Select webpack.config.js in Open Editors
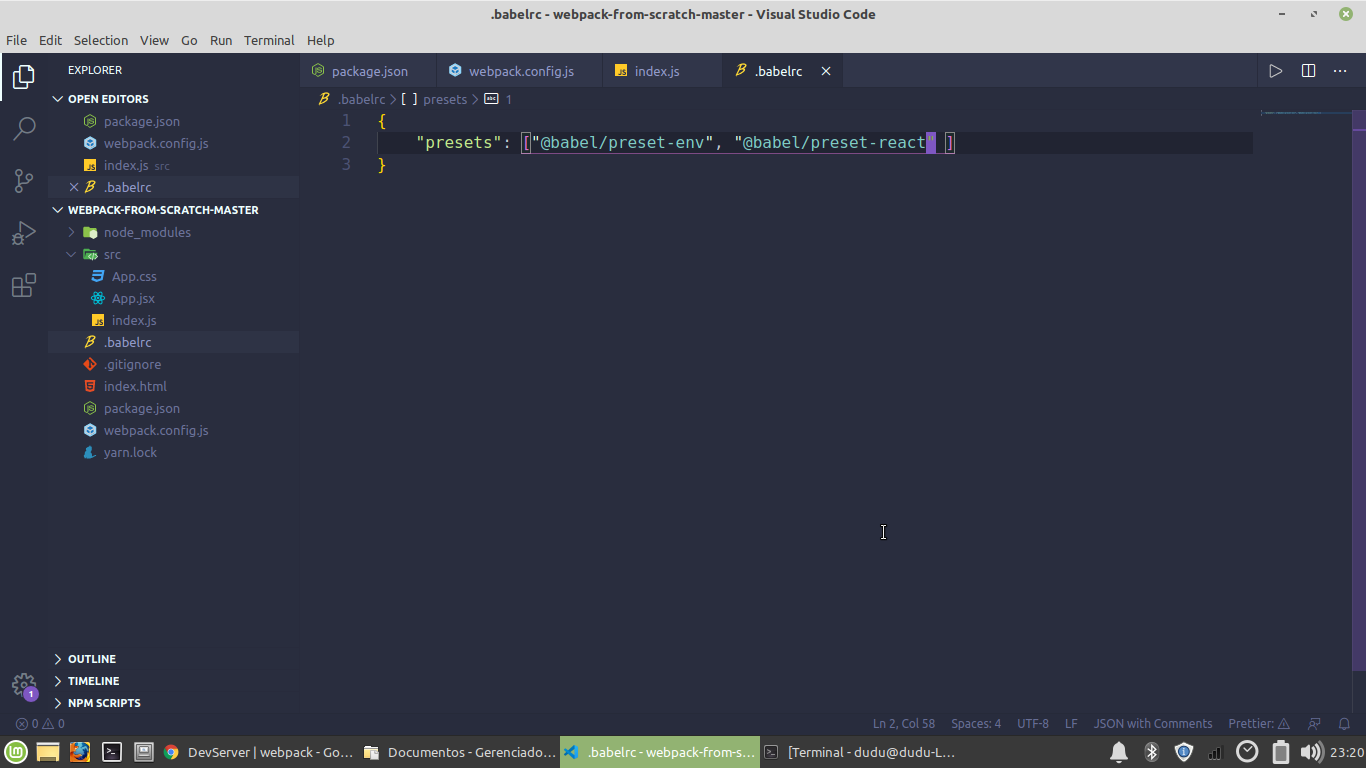 pos(156,143)
